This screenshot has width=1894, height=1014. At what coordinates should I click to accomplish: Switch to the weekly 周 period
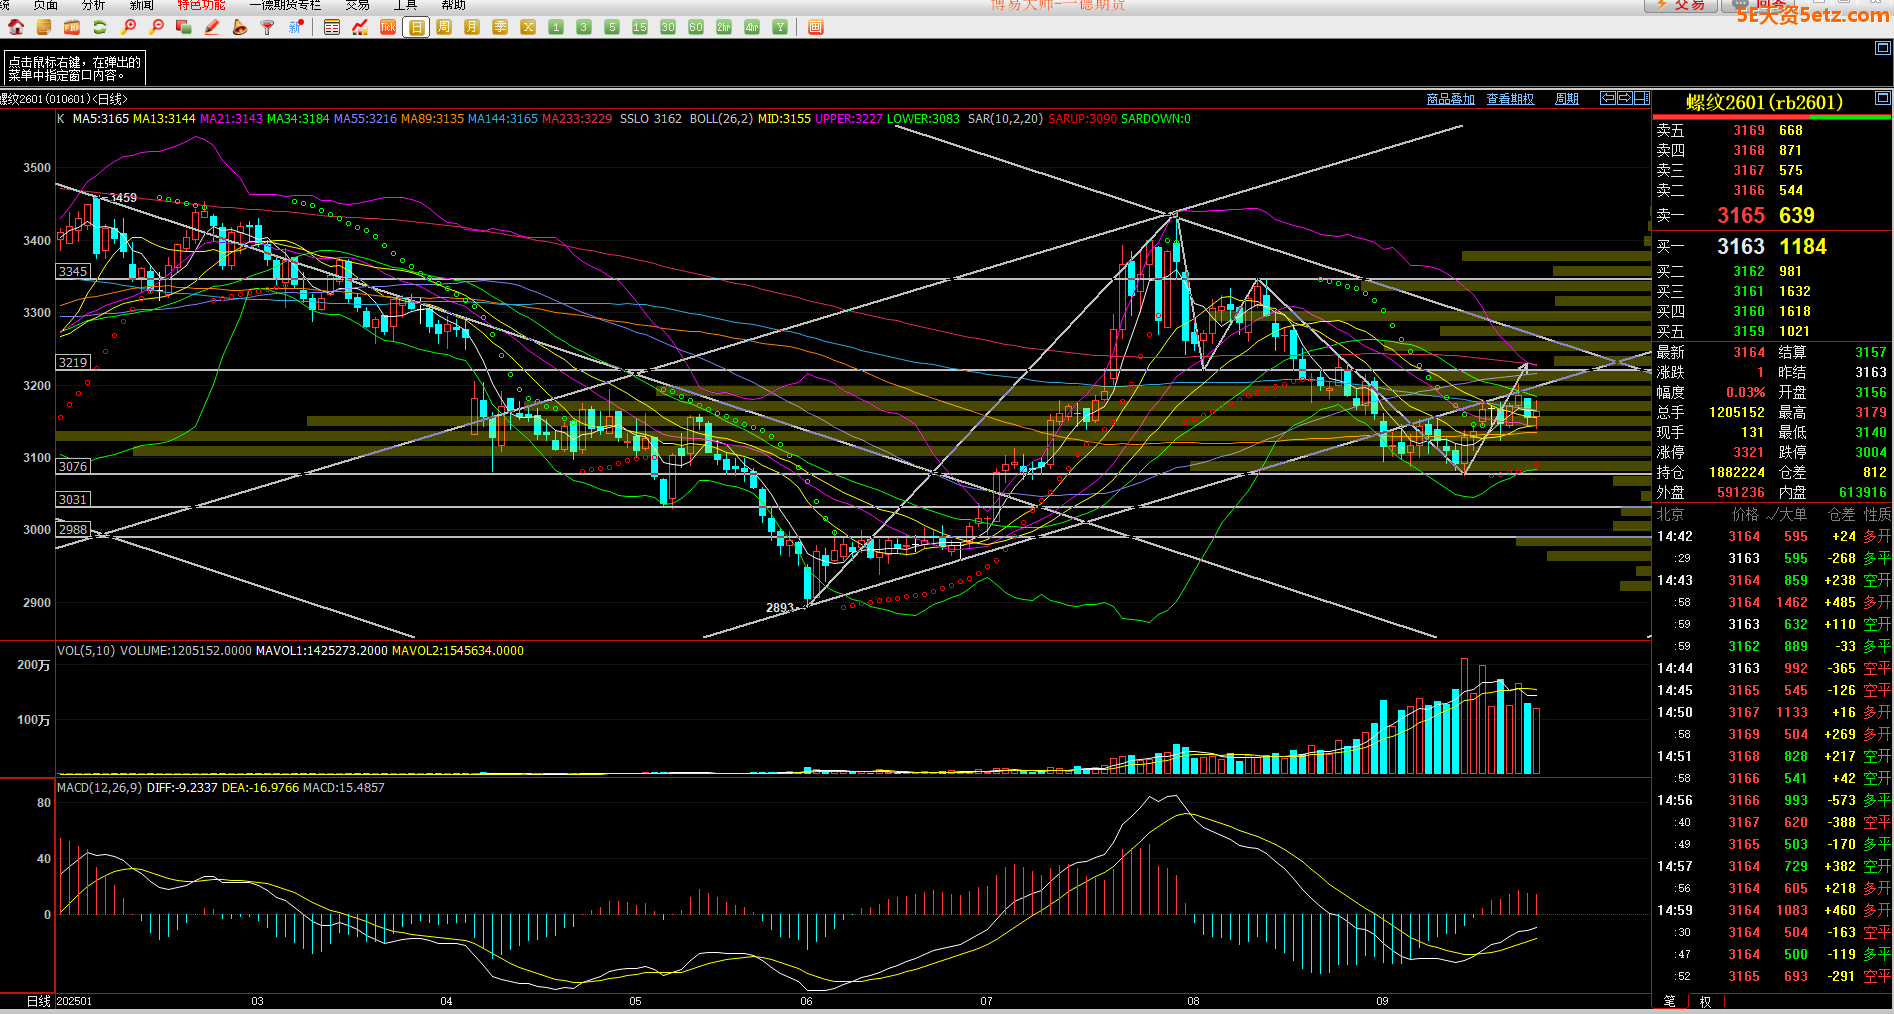tap(444, 27)
